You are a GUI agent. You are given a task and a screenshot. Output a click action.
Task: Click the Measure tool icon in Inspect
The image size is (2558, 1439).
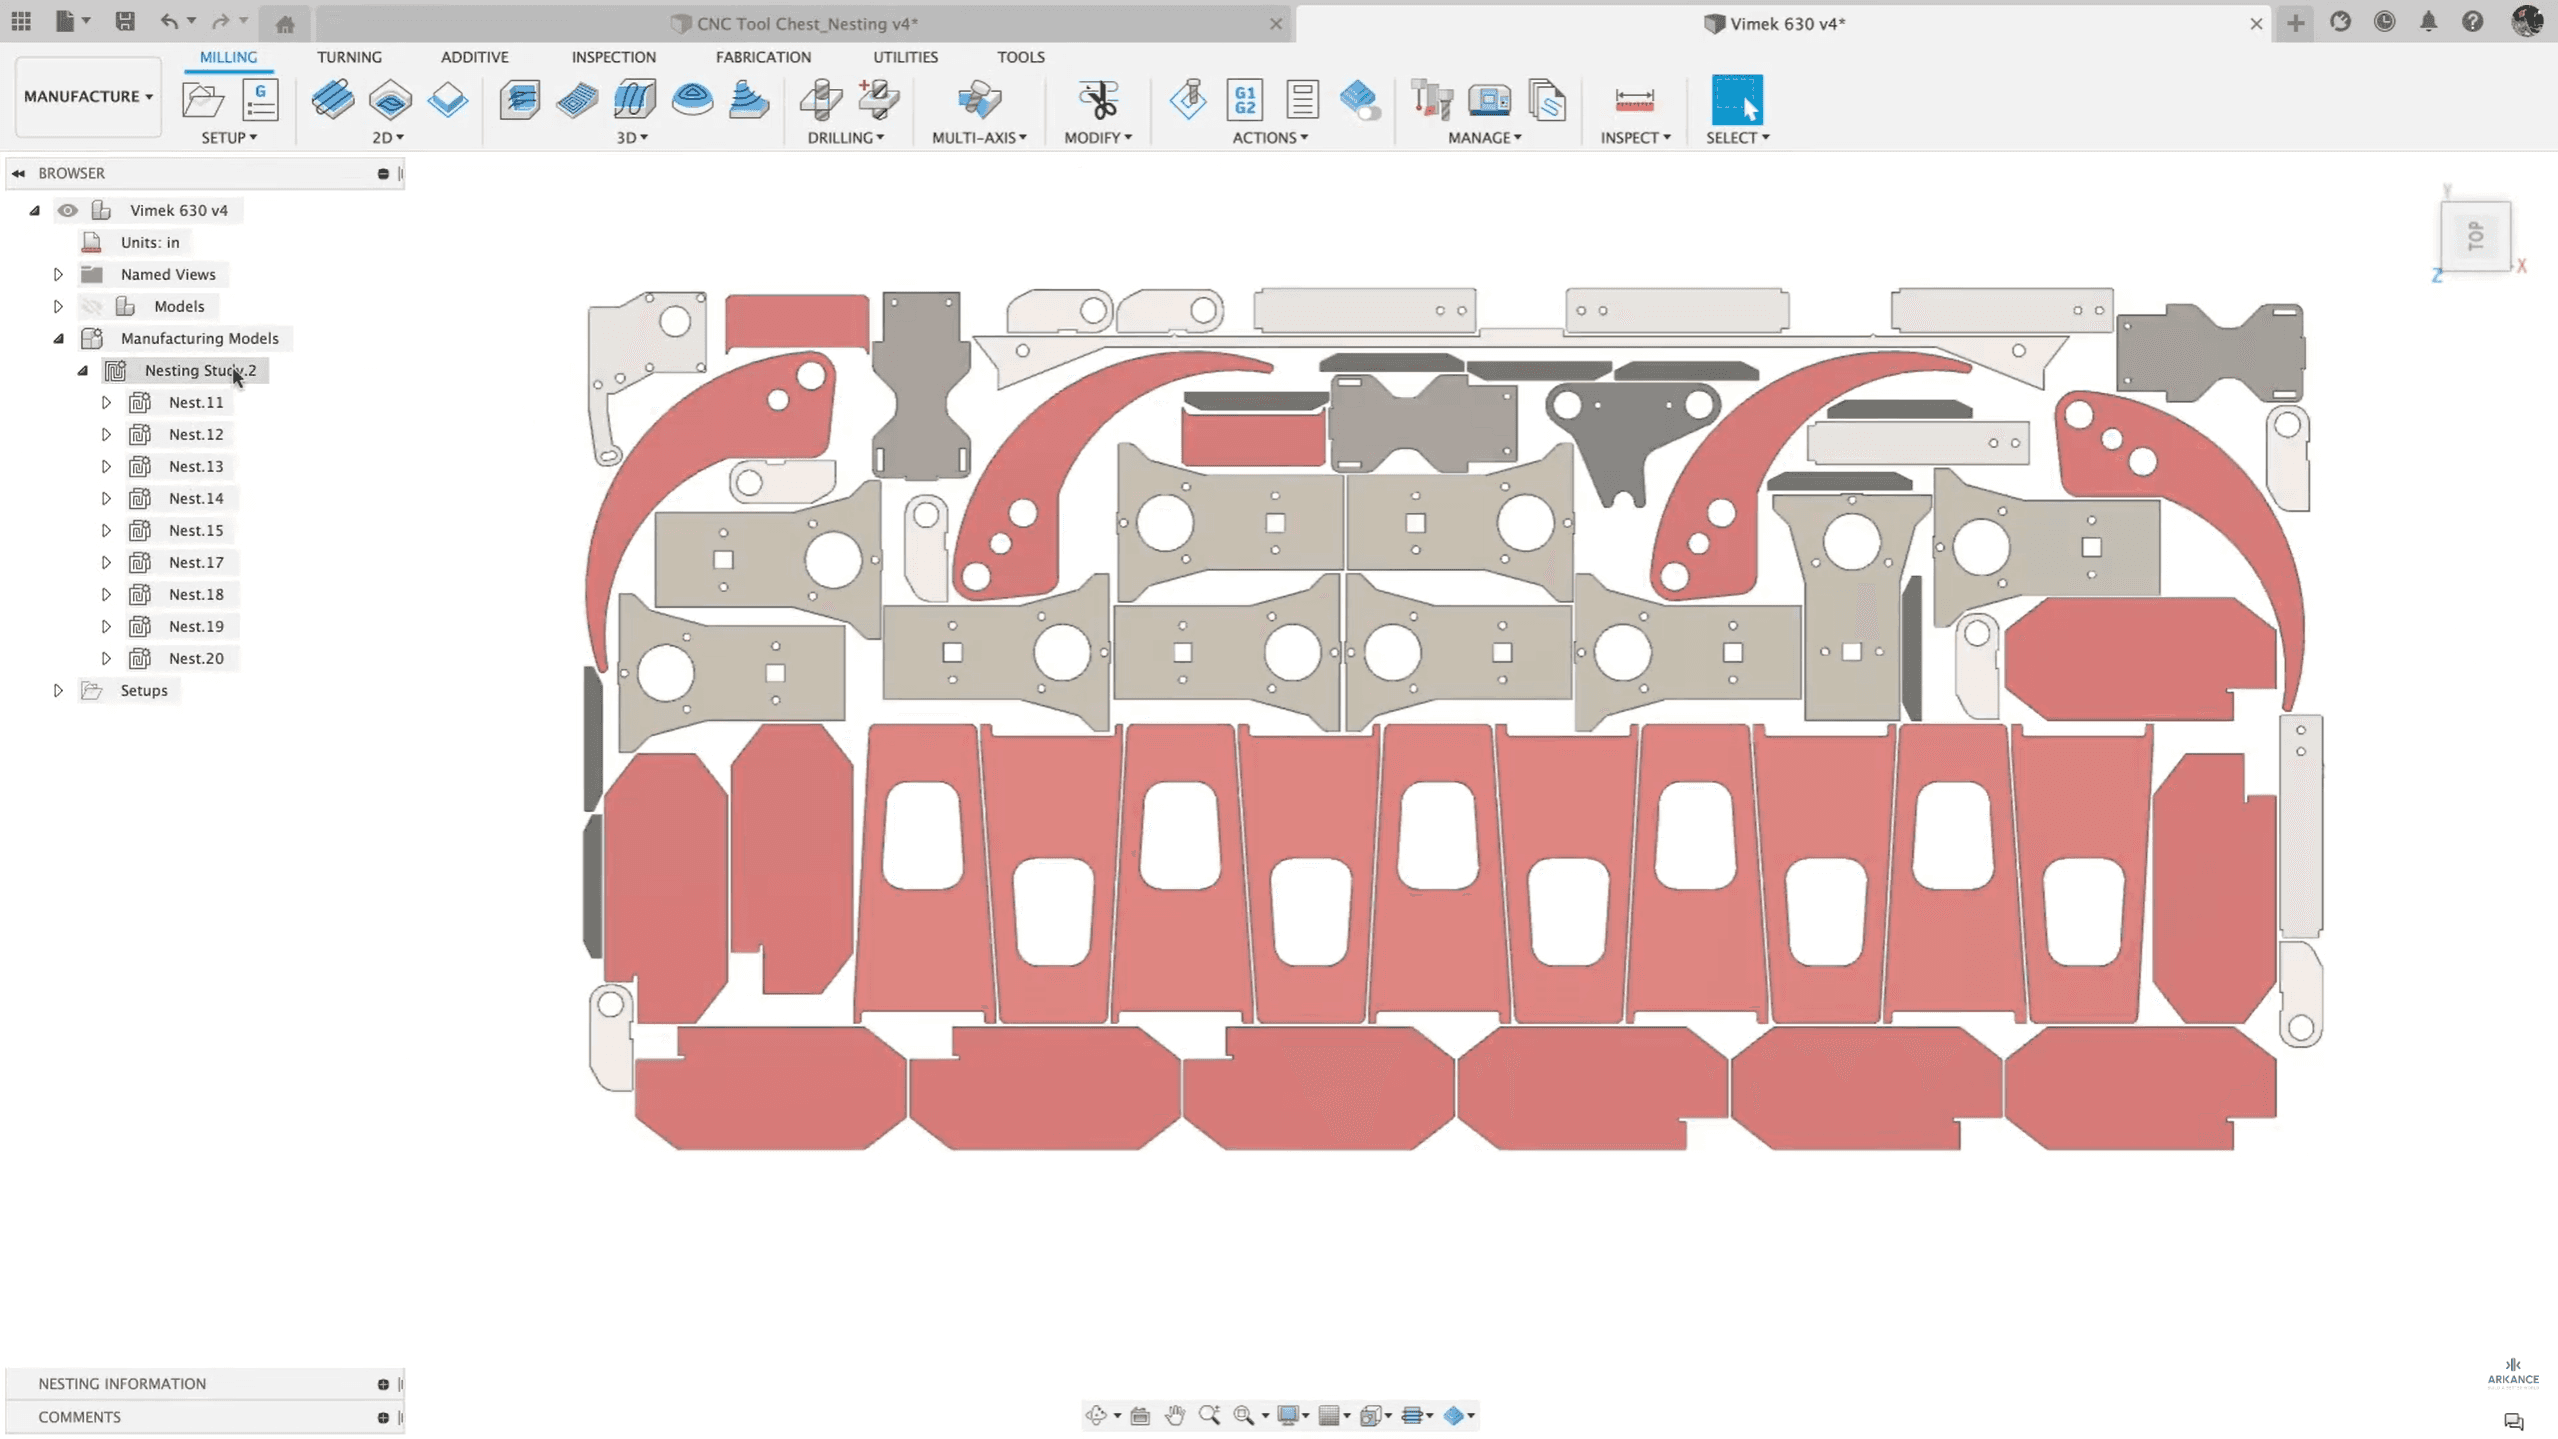(1634, 100)
